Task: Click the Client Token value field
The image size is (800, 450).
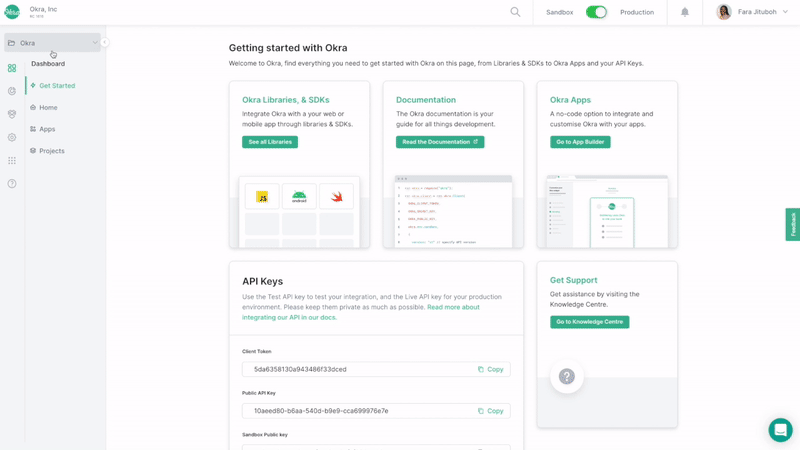Action: coord(376,369)
